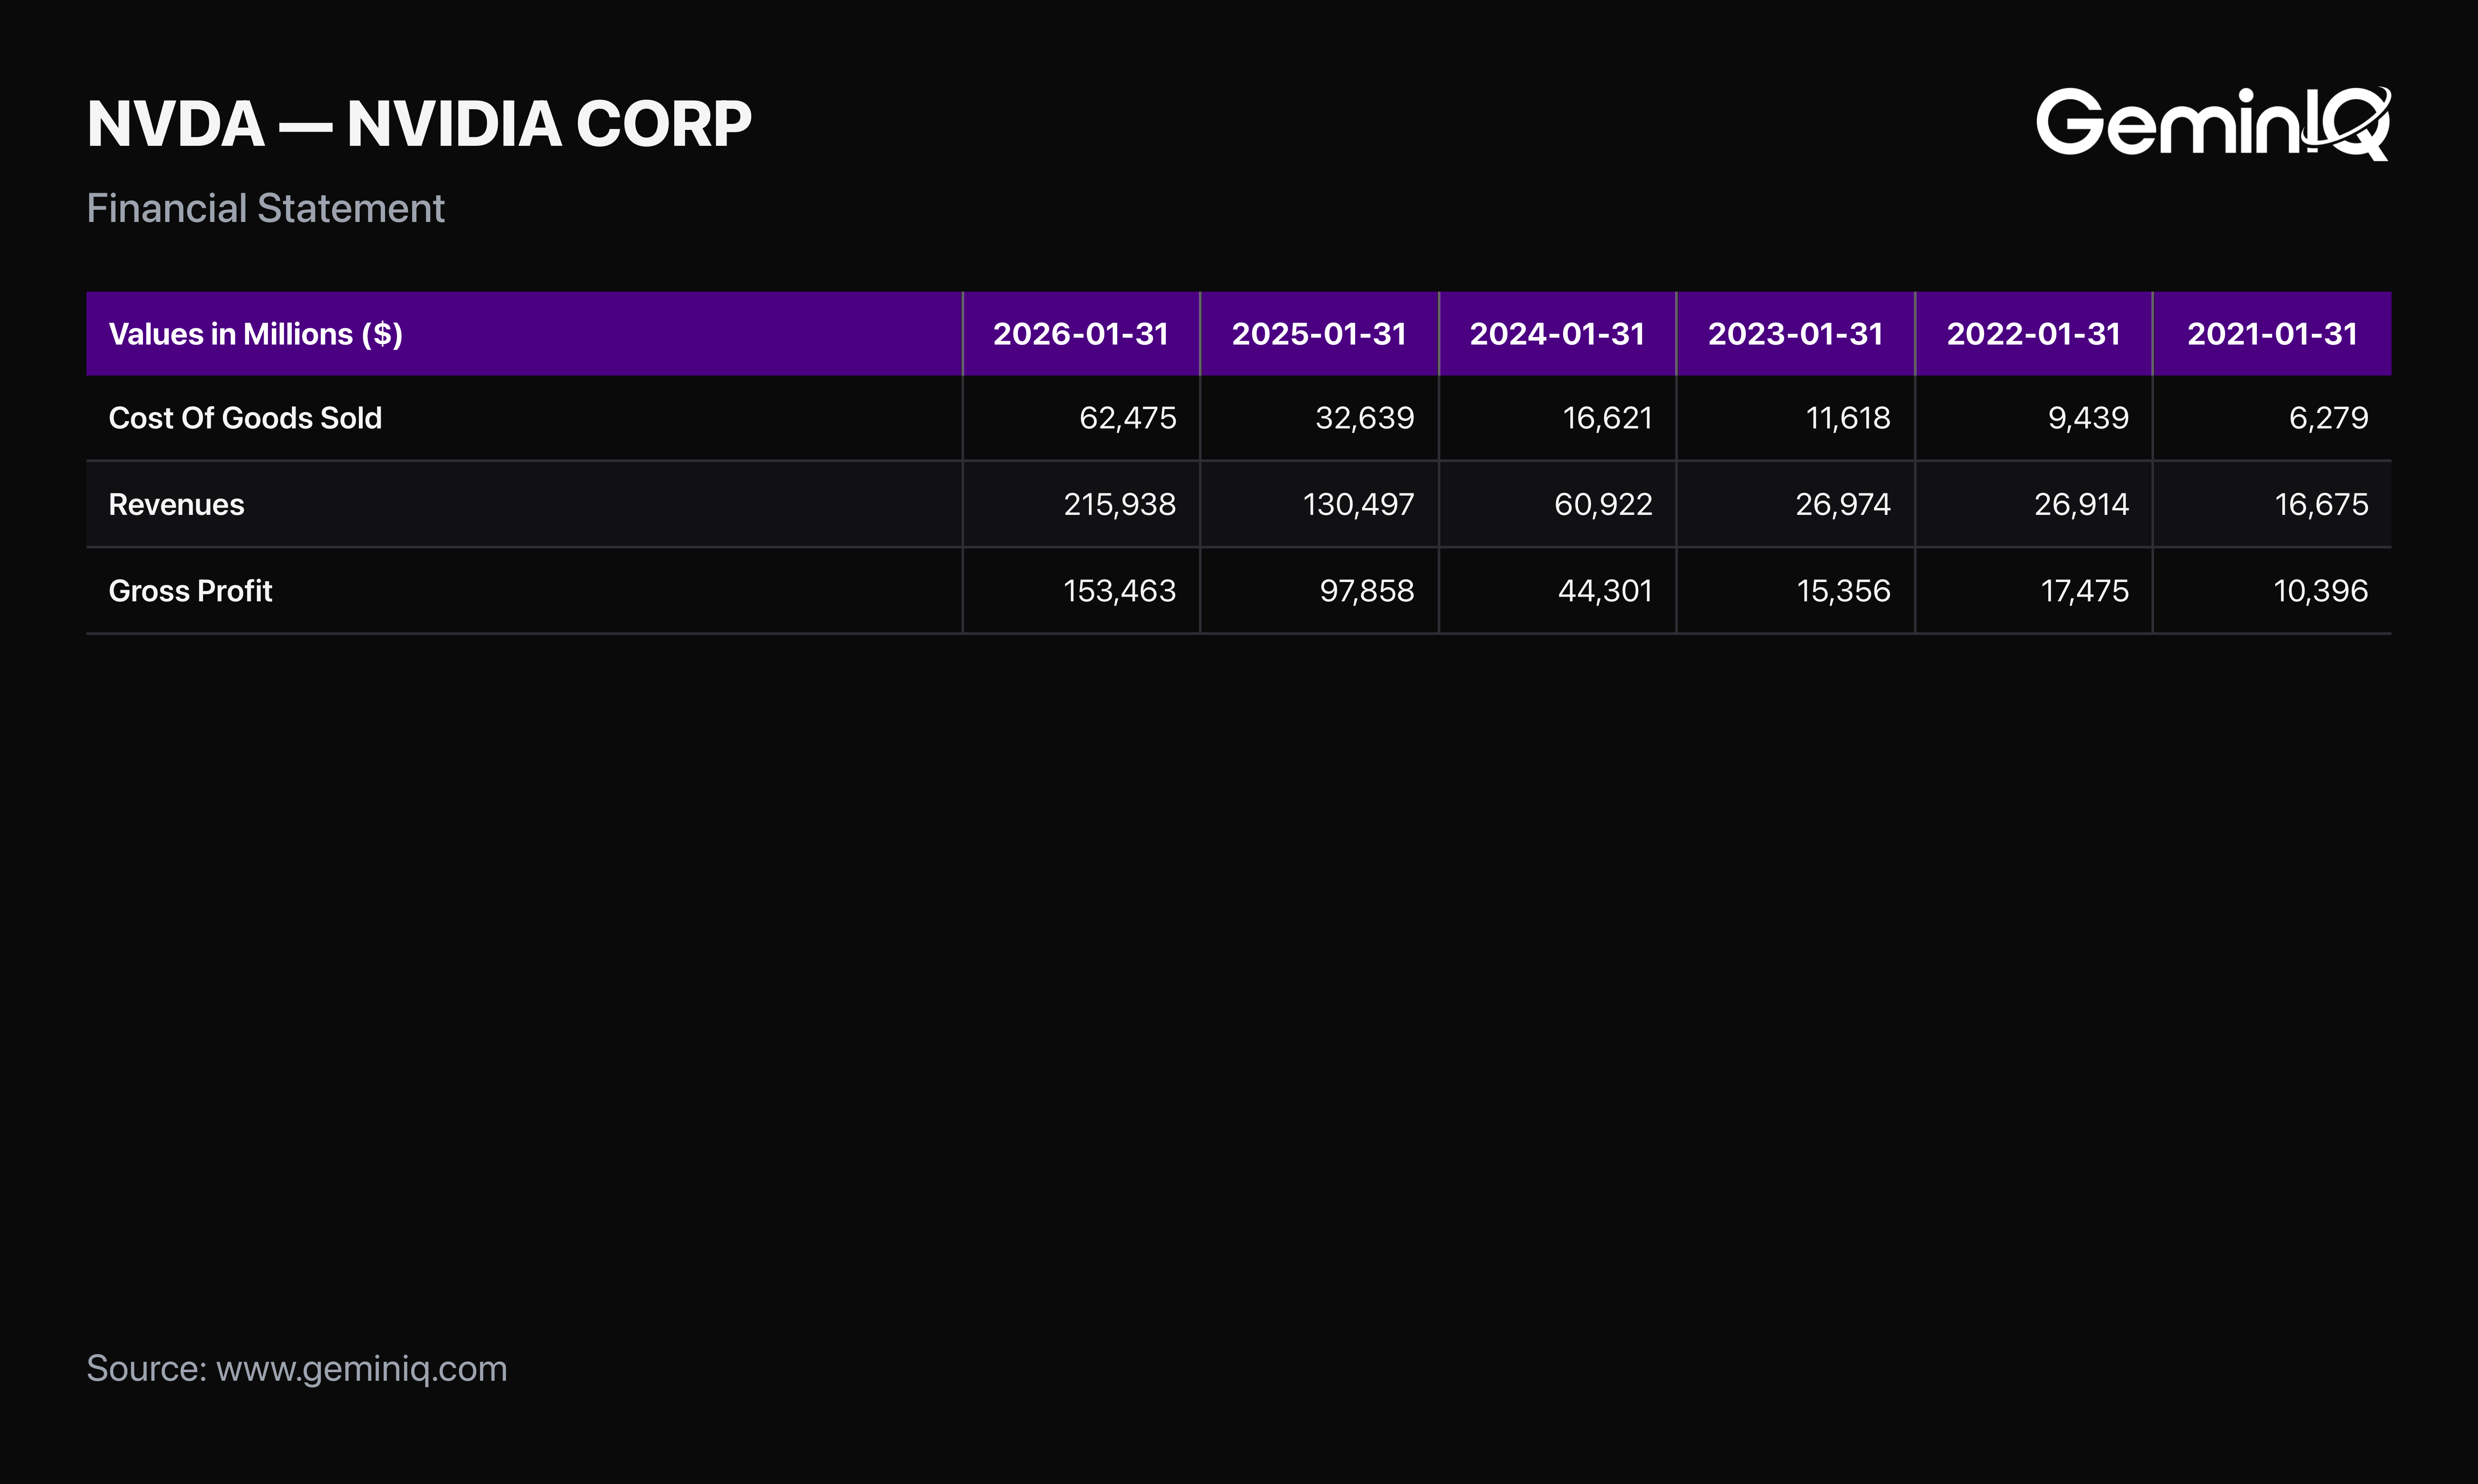Click cost of goods value 32,639
This screenshot has width=2478, height=1484.
[1364, 418]
